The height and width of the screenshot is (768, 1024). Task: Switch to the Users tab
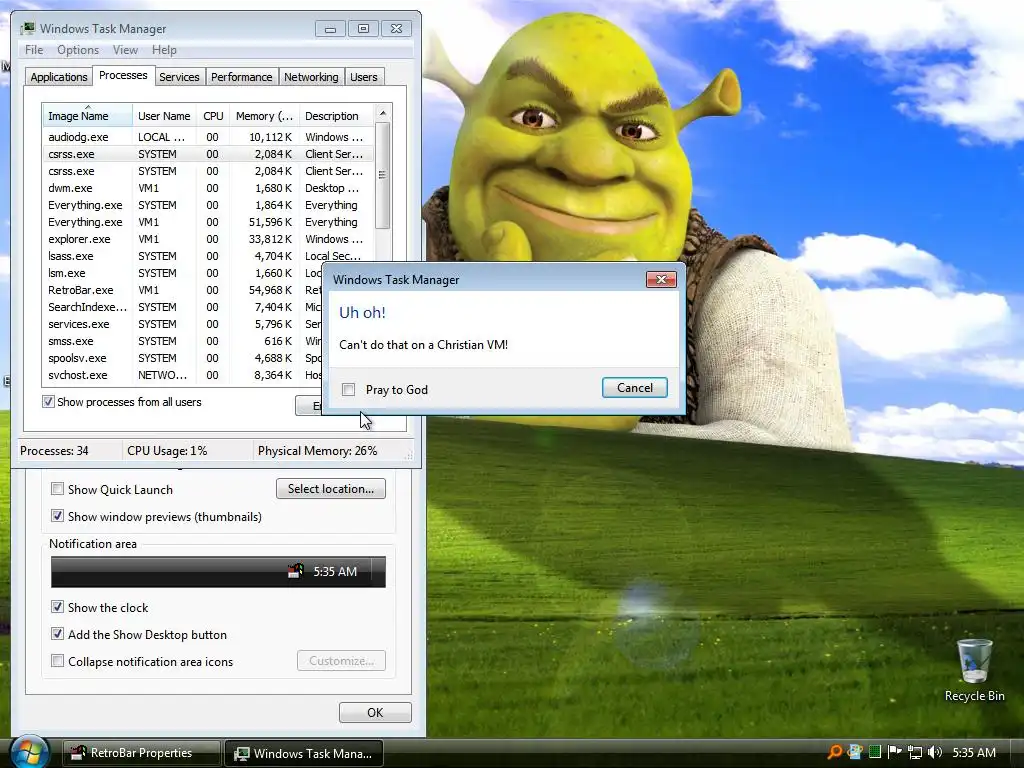pyautogui.click(x=363, y=77)
